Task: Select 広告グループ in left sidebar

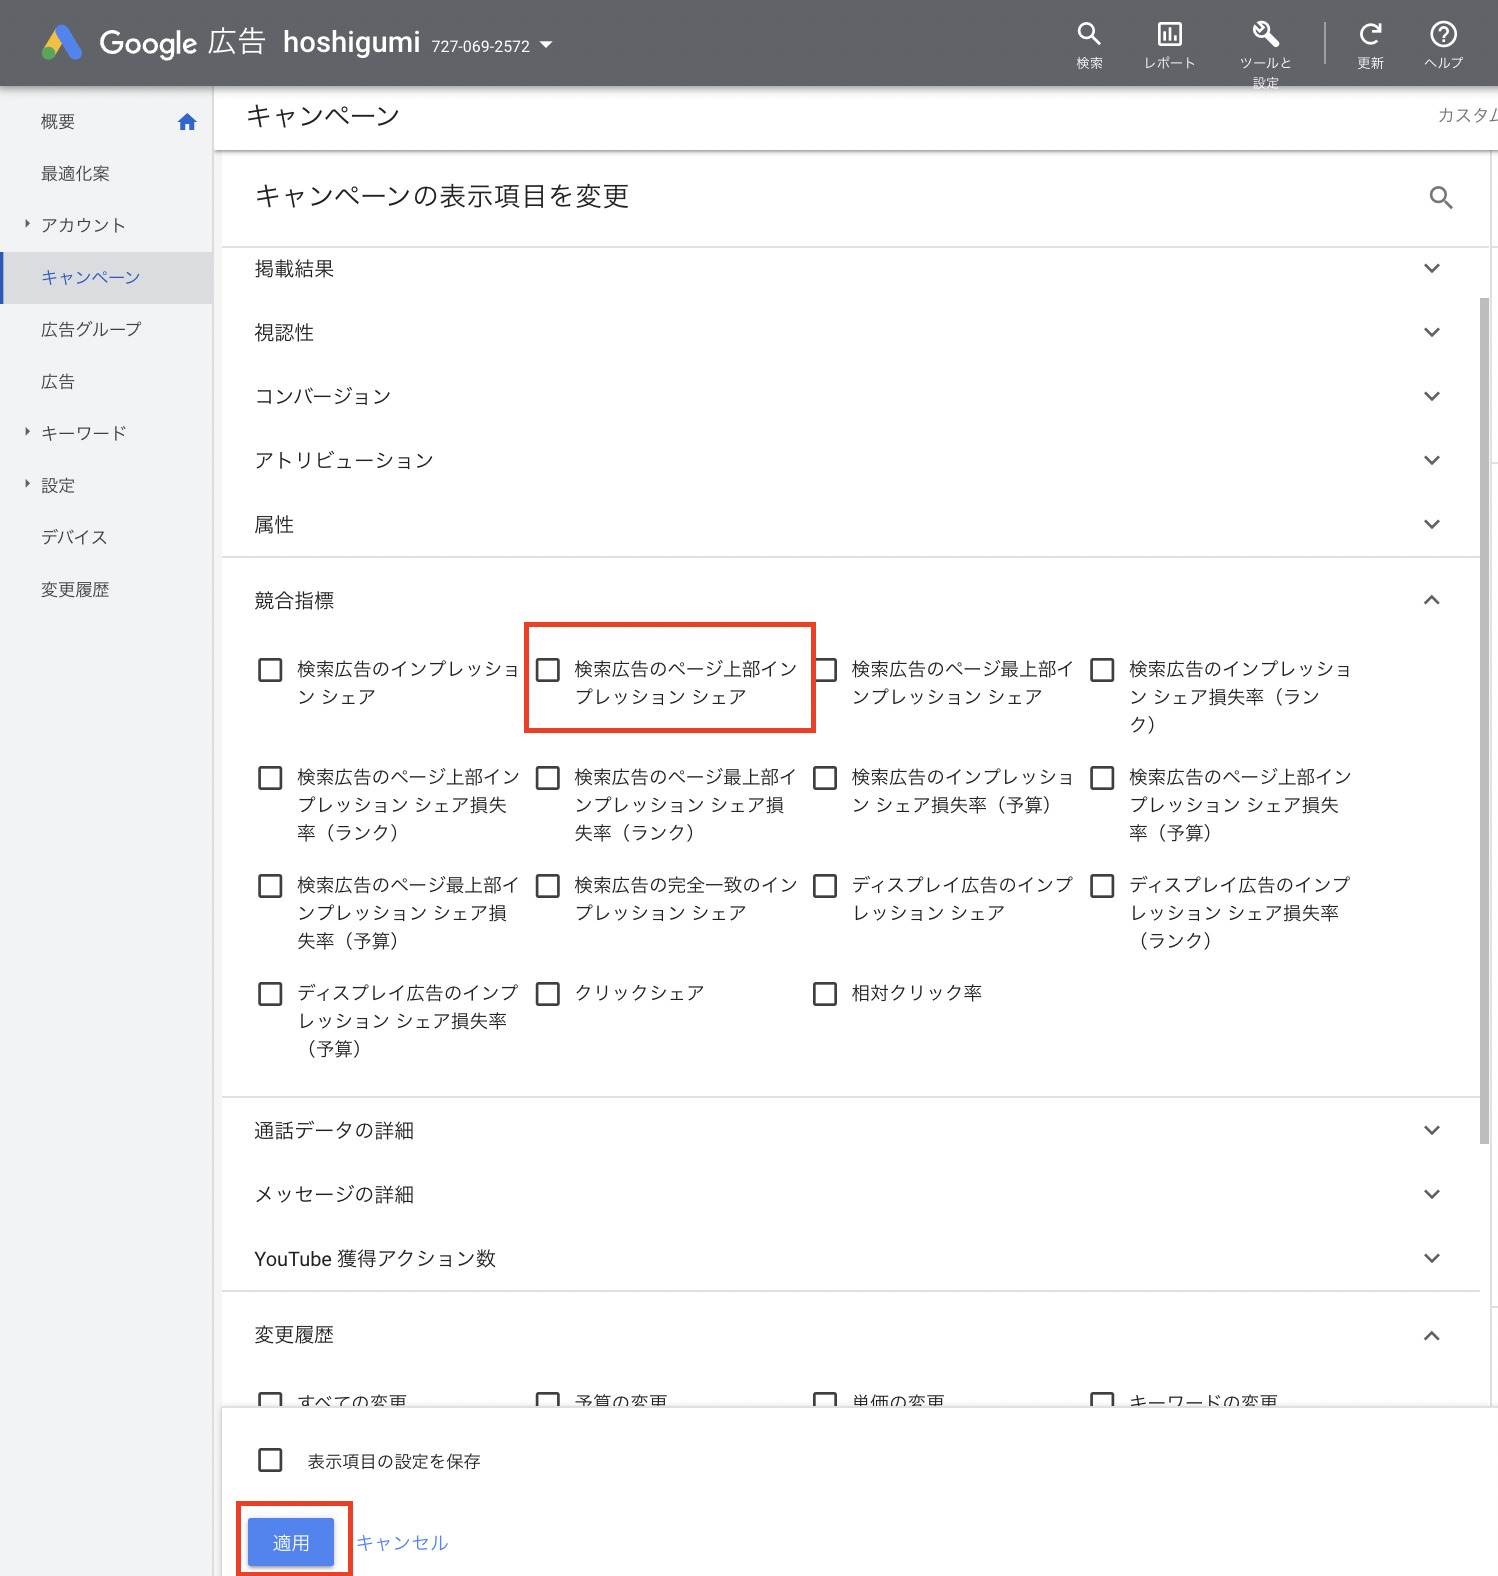Action: click(x=91, y=329)
